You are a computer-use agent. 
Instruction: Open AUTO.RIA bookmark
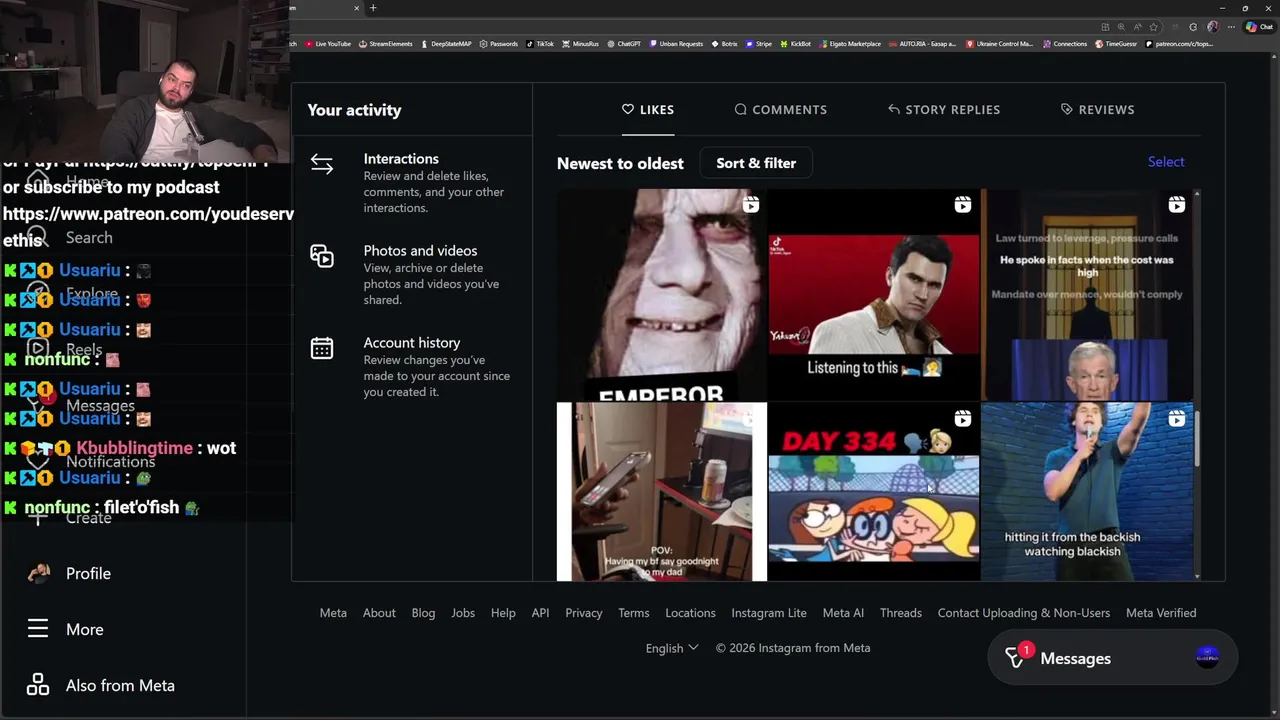click(x=923, y=44)
